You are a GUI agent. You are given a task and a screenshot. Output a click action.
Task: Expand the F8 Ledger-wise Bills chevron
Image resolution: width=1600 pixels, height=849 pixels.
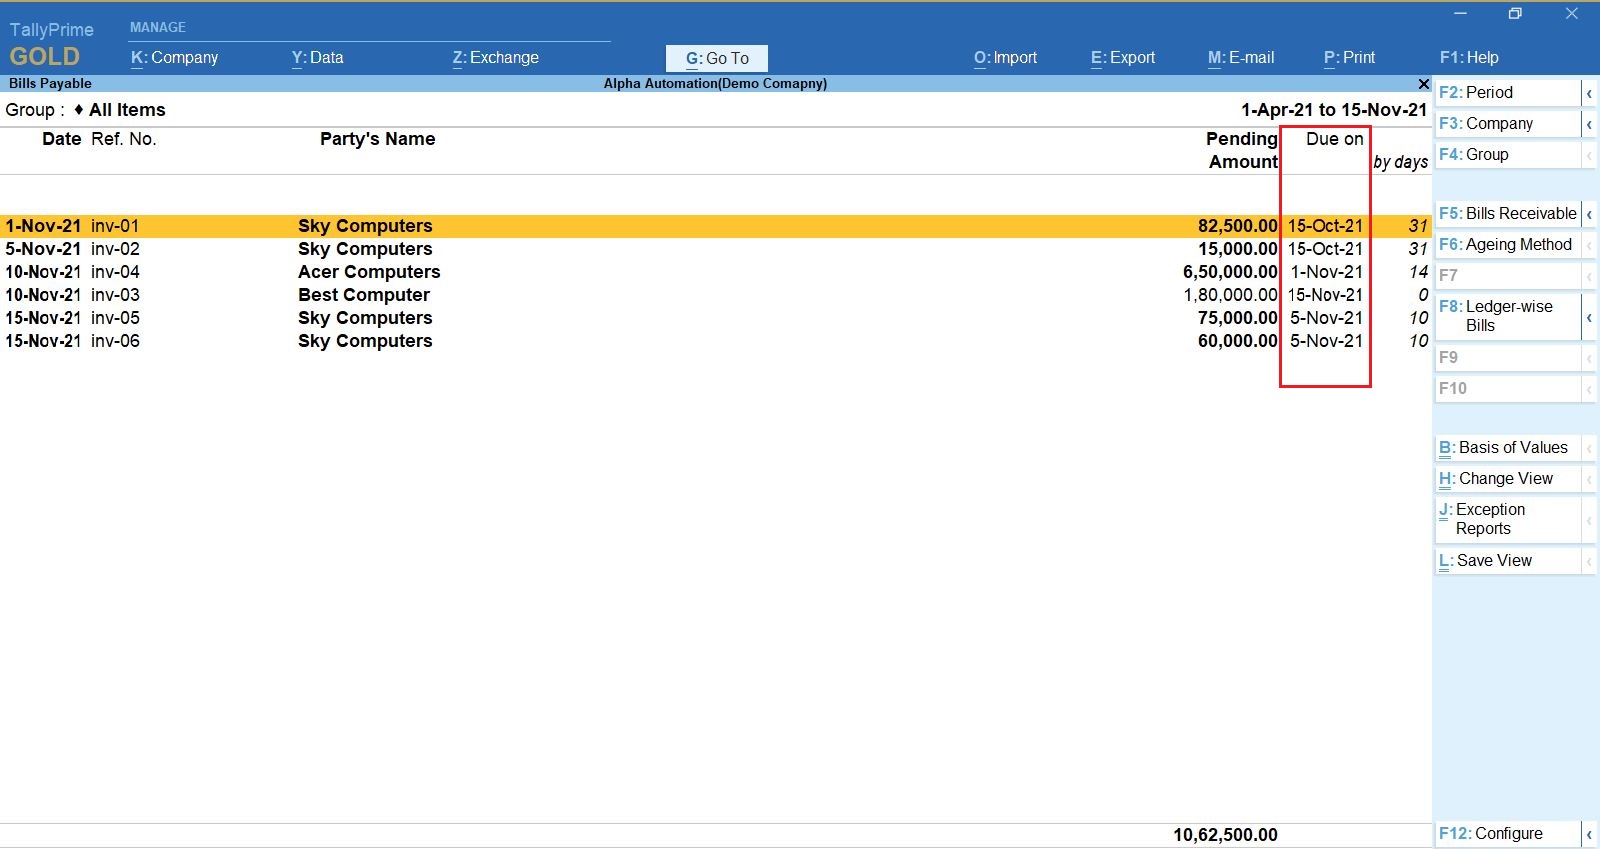click(1588, 317)
